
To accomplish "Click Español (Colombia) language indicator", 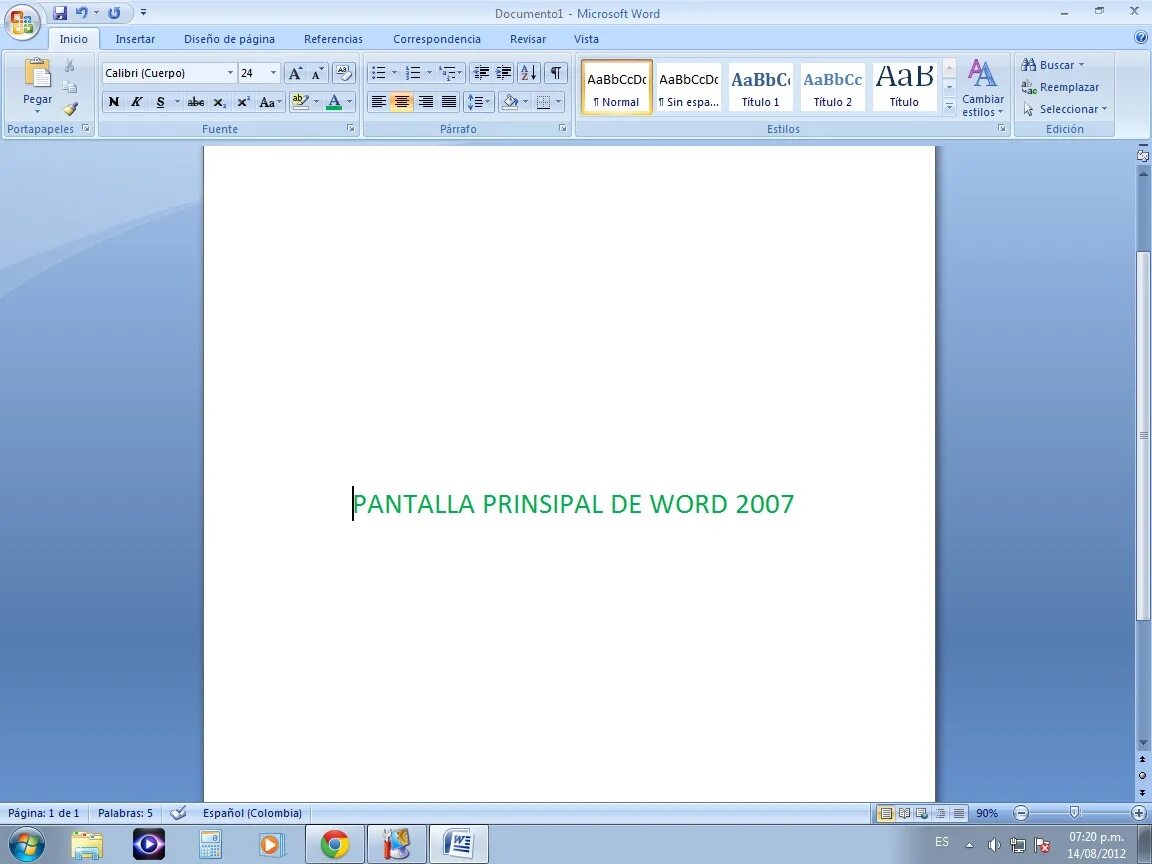I will [x=252, y=813].
